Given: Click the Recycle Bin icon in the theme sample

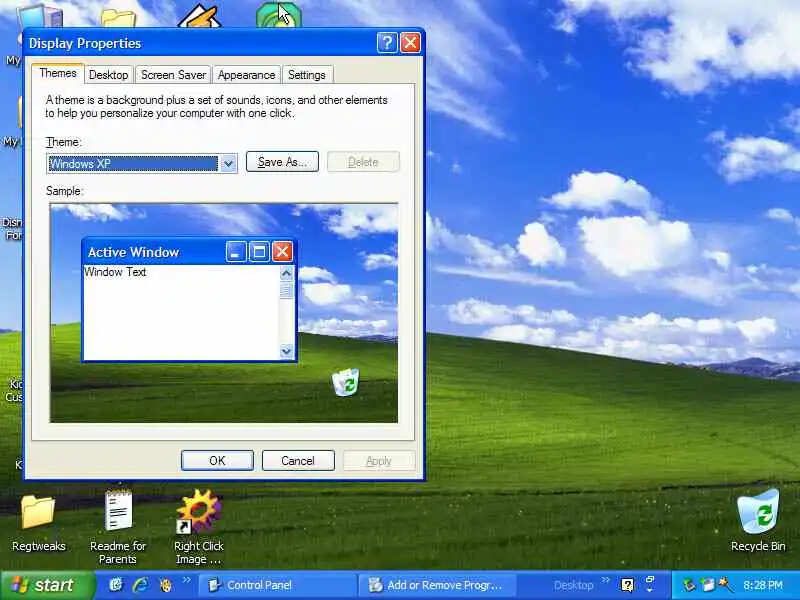Looking at the screenshot, I should point(345,382).
